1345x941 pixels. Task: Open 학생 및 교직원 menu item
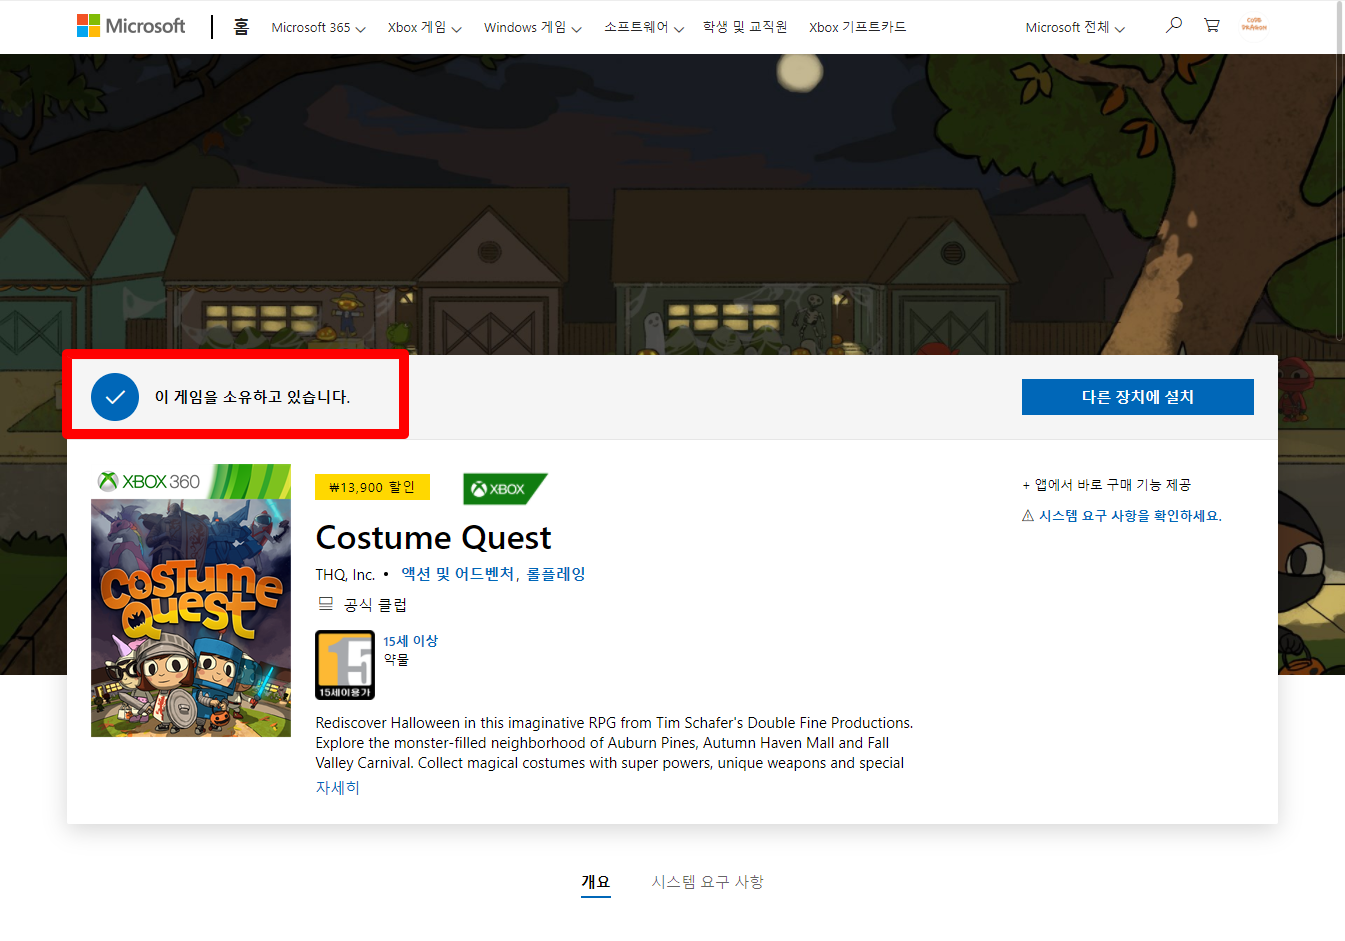pos(745,28)
